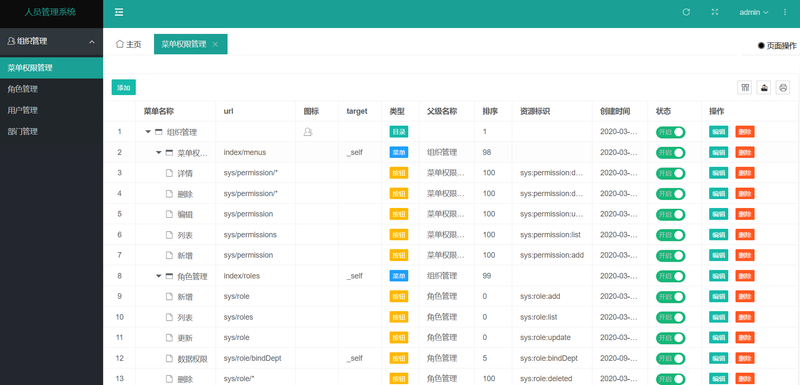Open 菜单权限管理 in the sidebar
Image resolution: width=800 pixels, height=385 pixels.
click(52, 68)
